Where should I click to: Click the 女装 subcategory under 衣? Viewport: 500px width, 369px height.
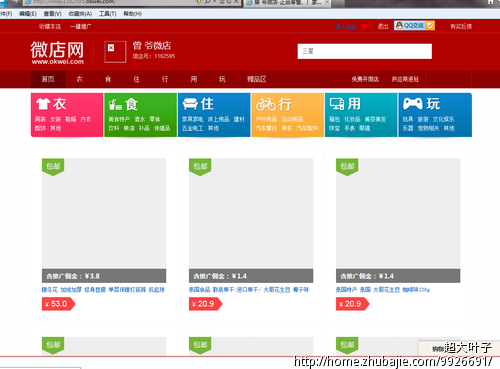[x=55, y=119]
